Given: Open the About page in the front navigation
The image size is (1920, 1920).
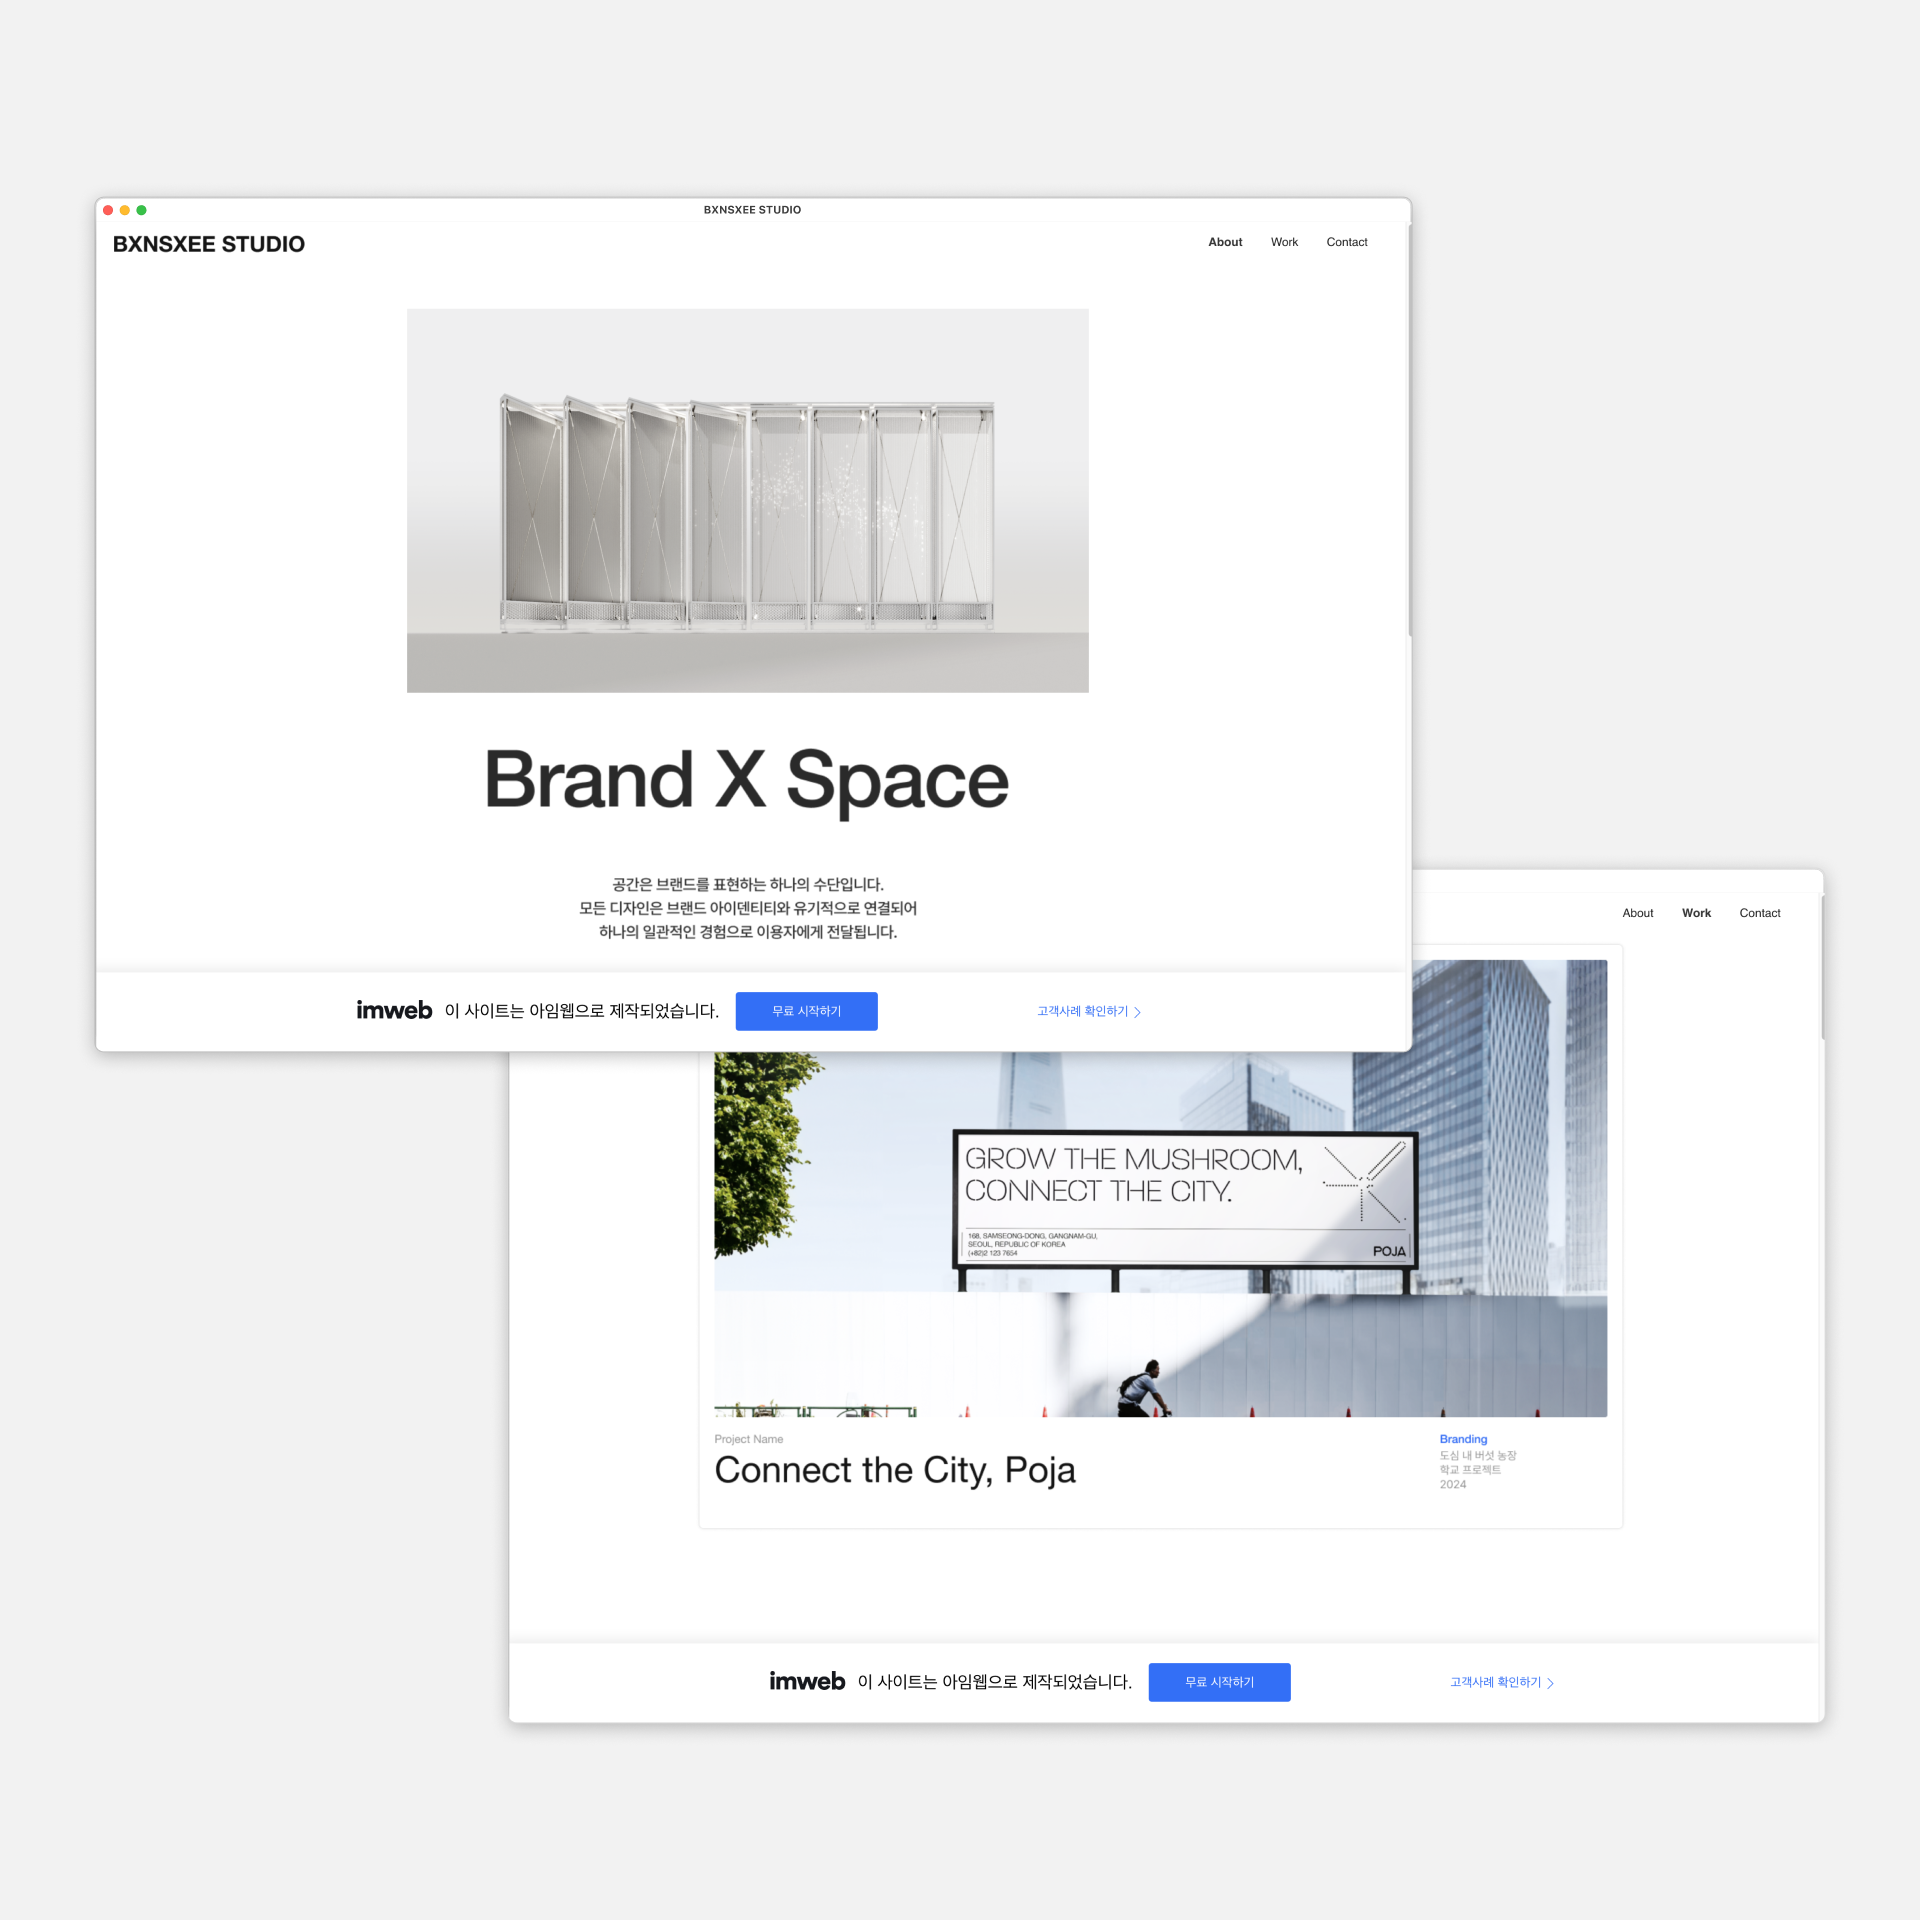Looking at the screenshot, I should tap(1225, 242).
